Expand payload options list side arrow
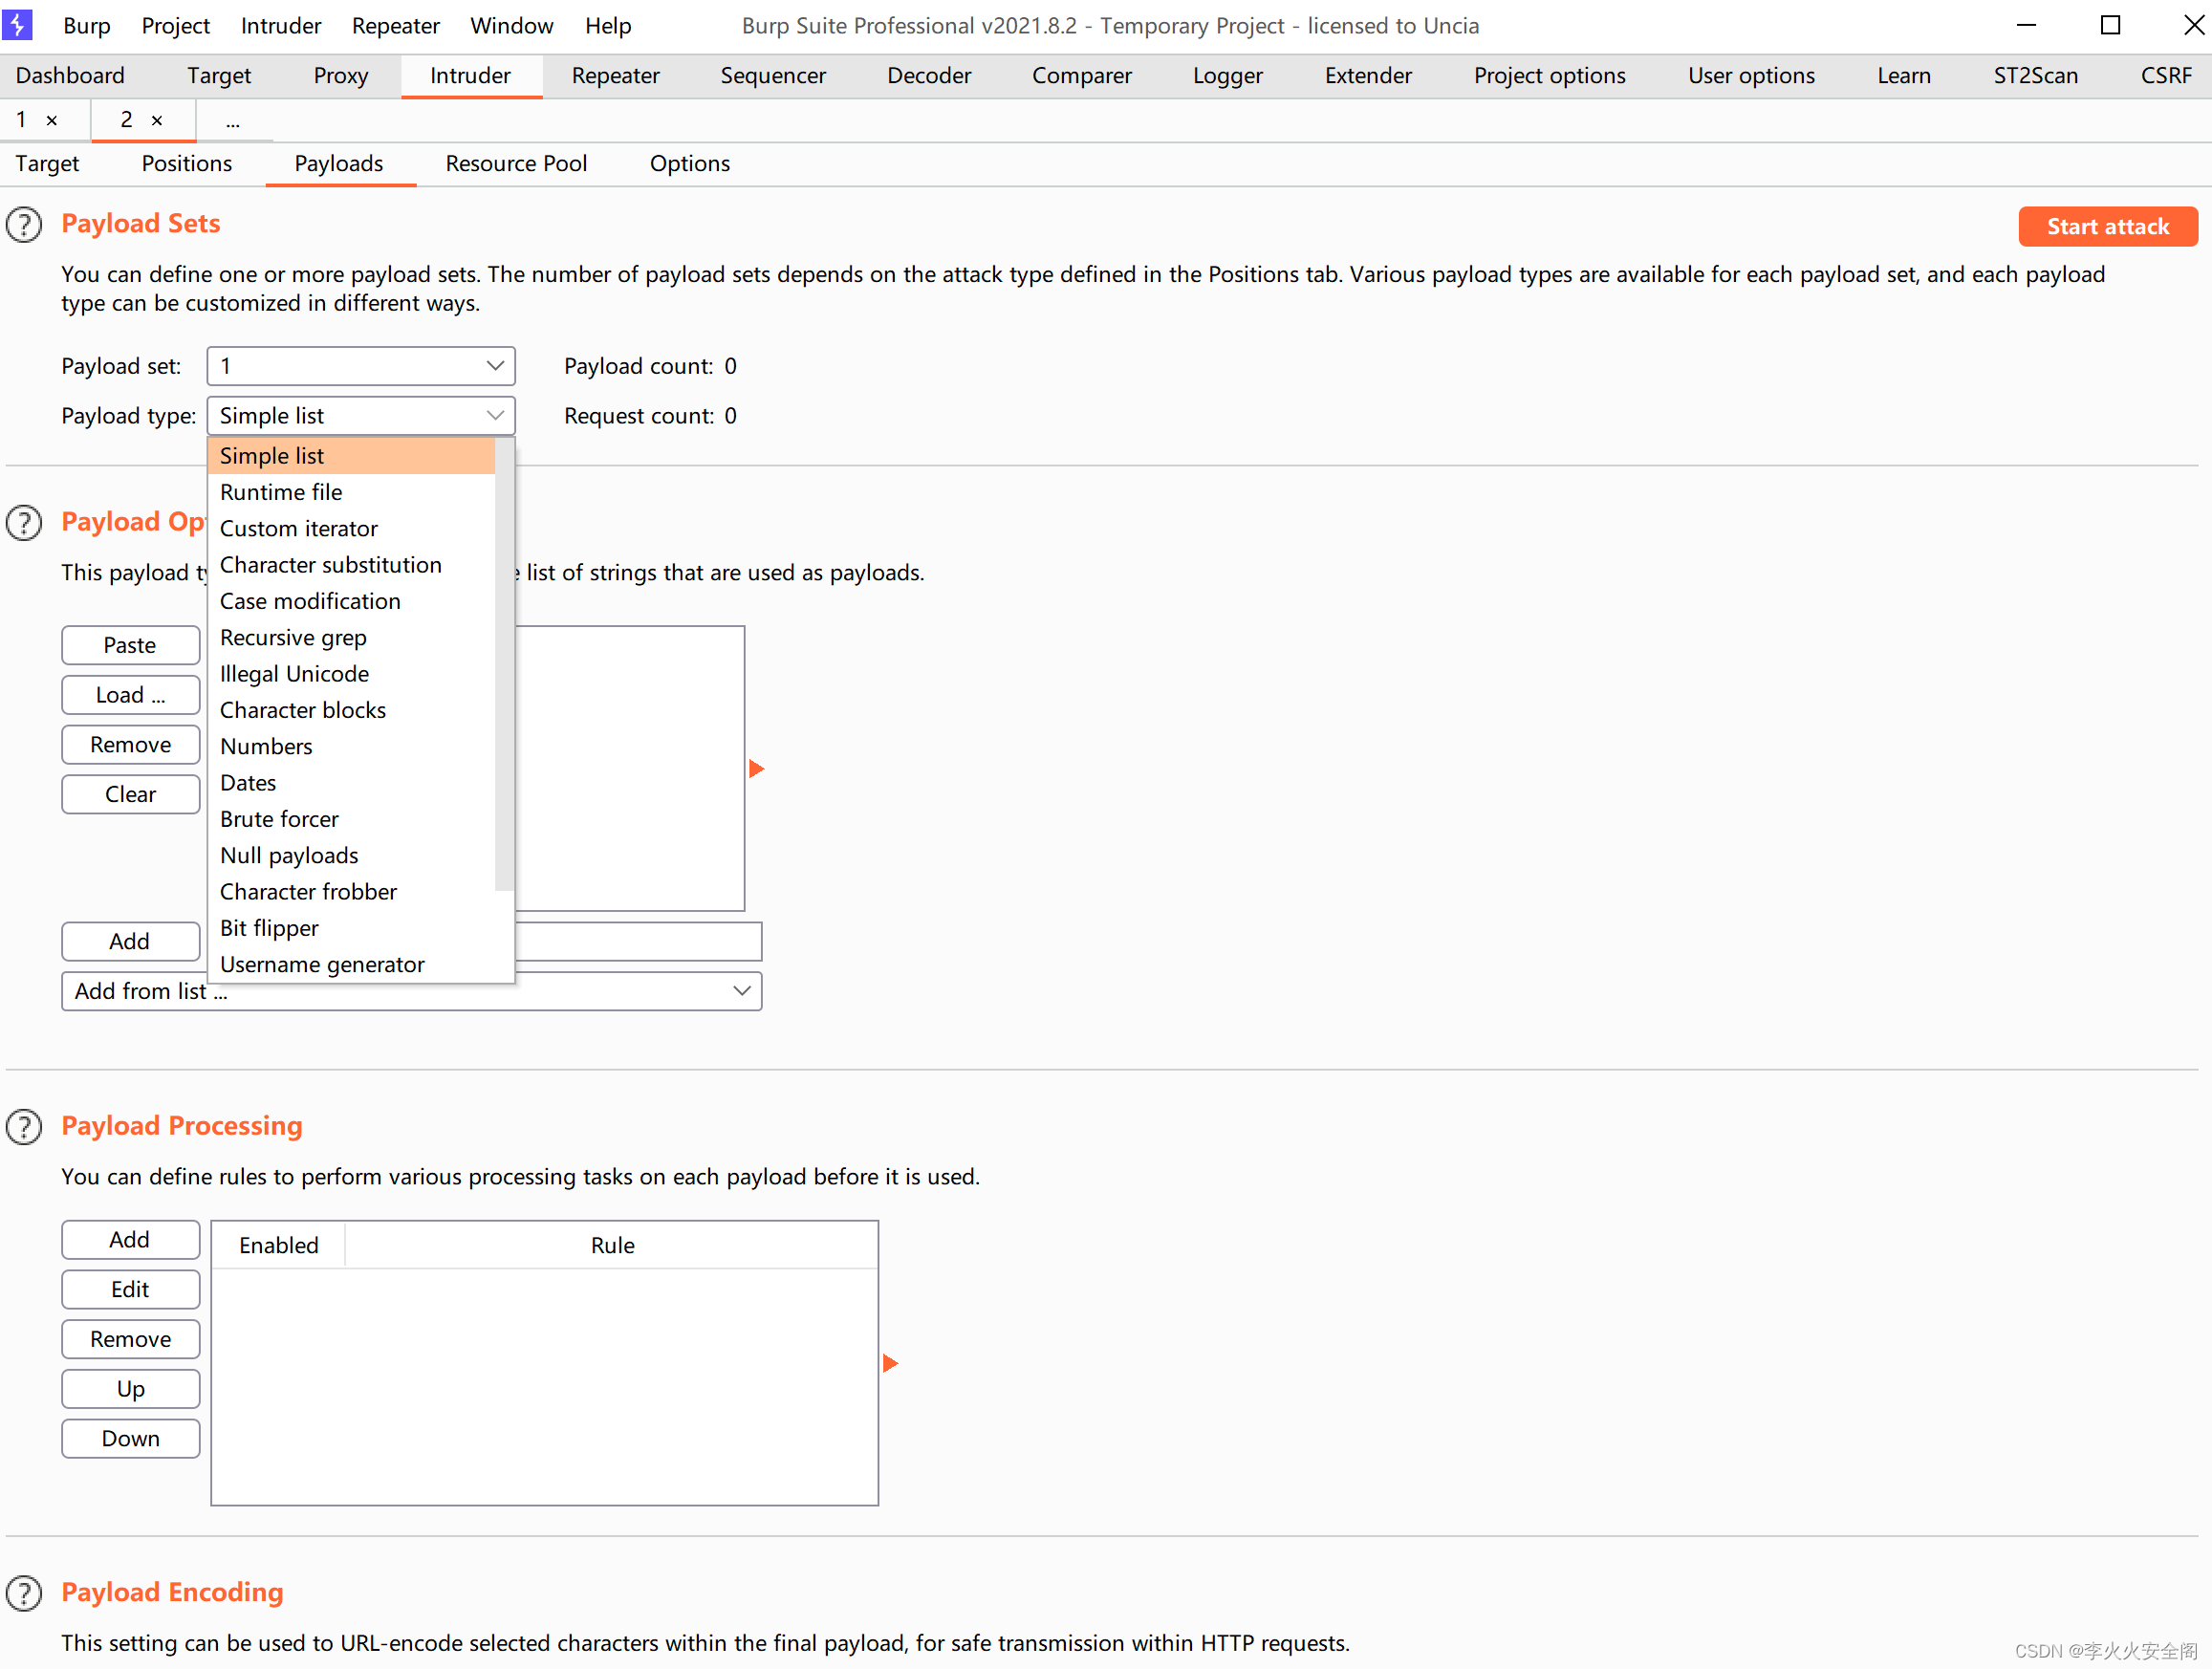Viewport: 2212px width, 1669px height. [757, 769]
